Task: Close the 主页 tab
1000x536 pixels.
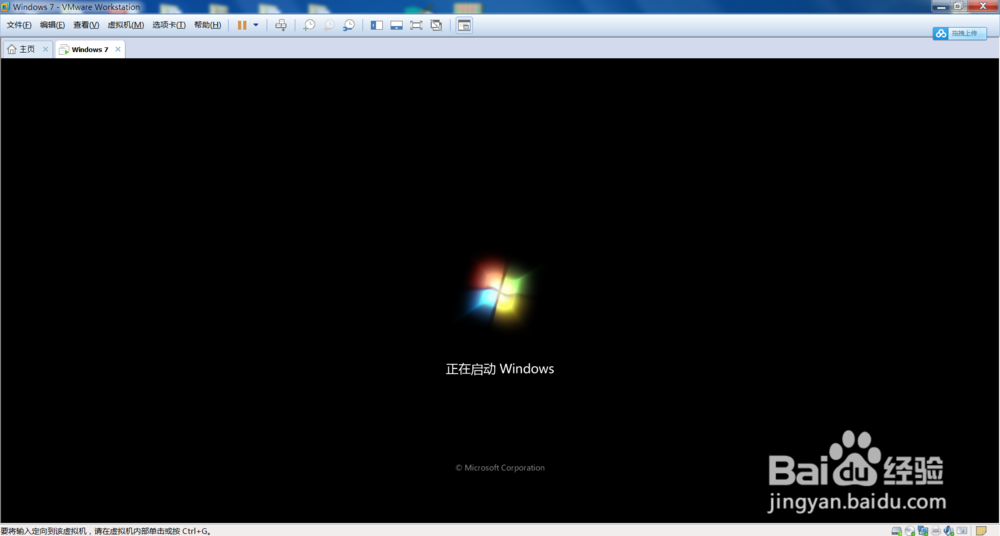Action: pyautogui.click(x=45, y=49)
